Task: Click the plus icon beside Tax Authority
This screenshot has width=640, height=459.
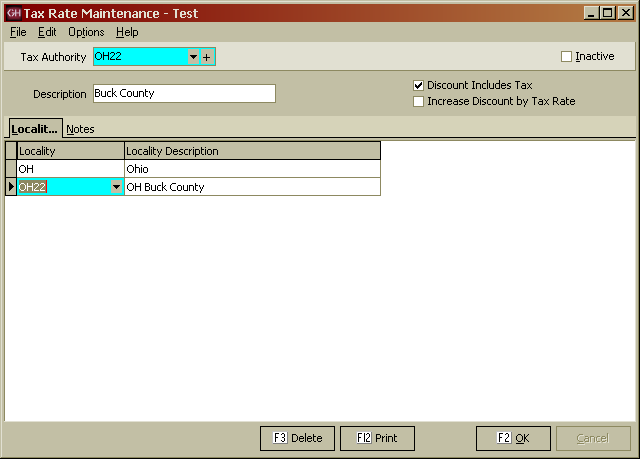Action: (x=207, y=57)
